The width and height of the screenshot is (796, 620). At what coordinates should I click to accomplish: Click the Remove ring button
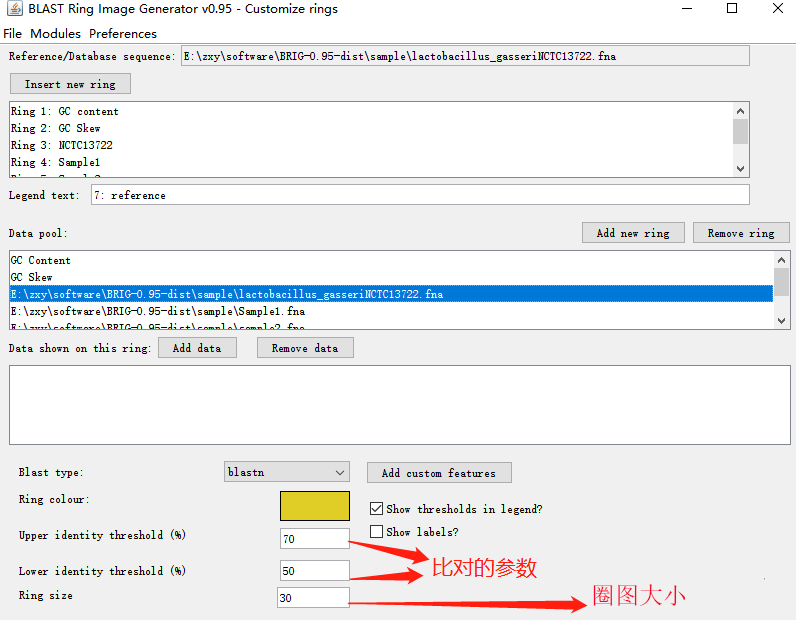[741, 233]
